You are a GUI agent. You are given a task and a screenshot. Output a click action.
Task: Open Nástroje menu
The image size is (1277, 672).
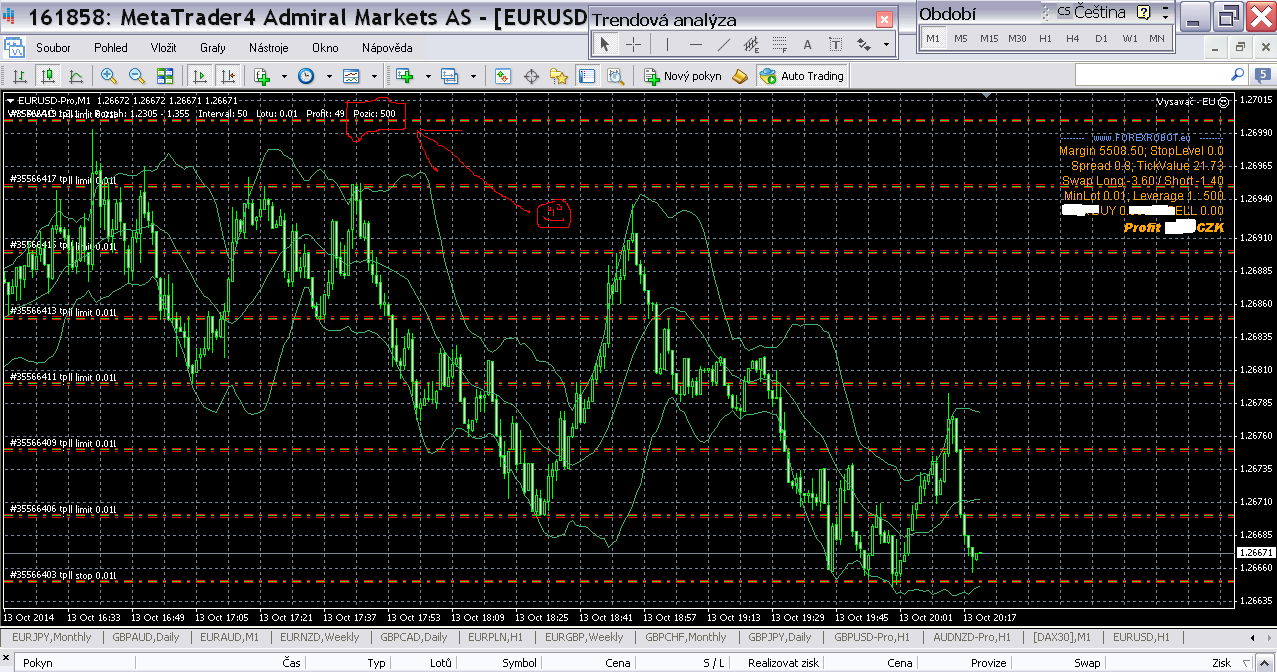(269, 48)
